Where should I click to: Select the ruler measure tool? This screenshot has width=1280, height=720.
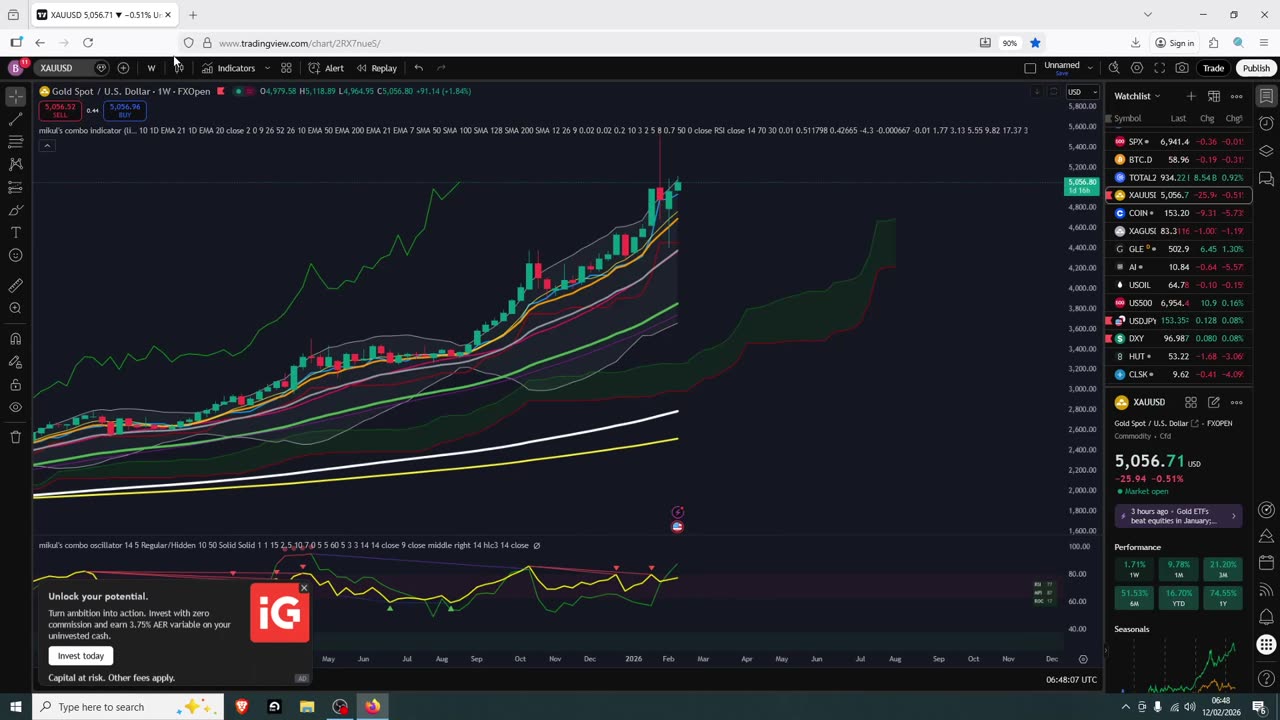15,285
